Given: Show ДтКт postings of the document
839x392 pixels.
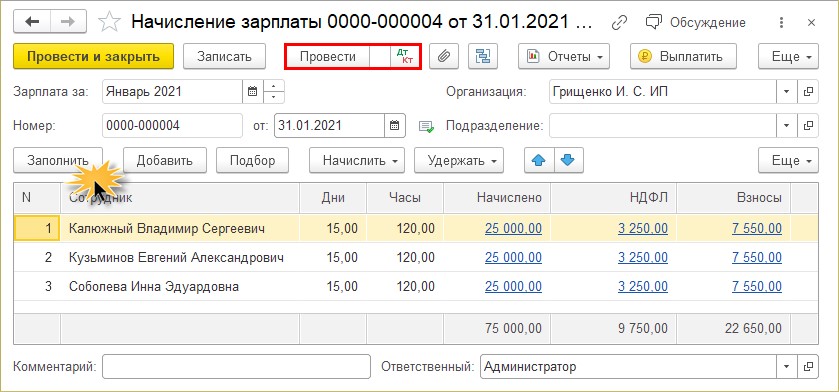Looking at the screenshot, I should [x=405, y=56].
